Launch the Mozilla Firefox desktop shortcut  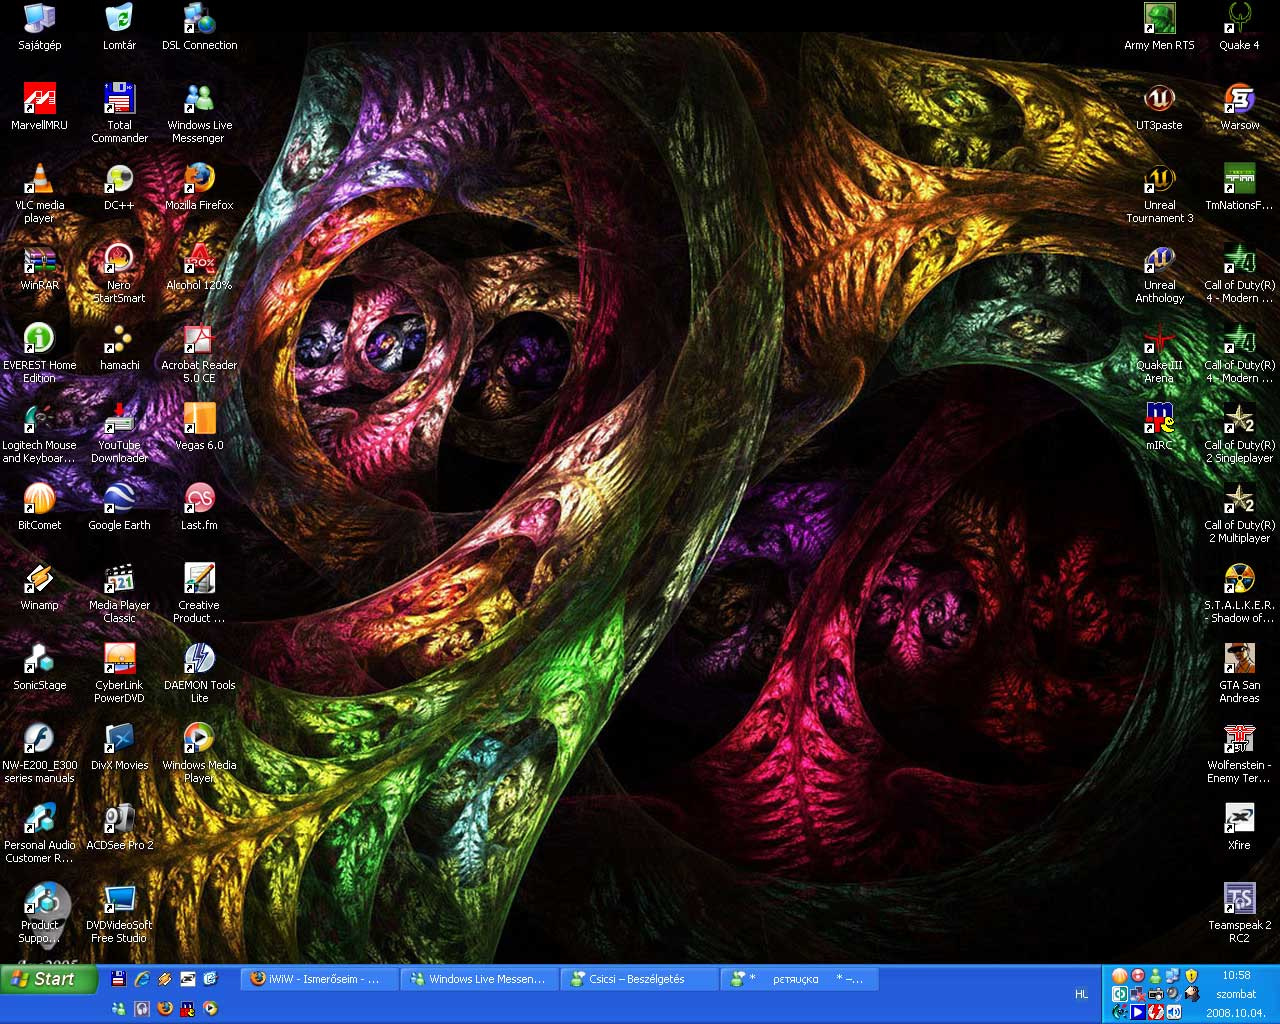[x=200, y=187]
